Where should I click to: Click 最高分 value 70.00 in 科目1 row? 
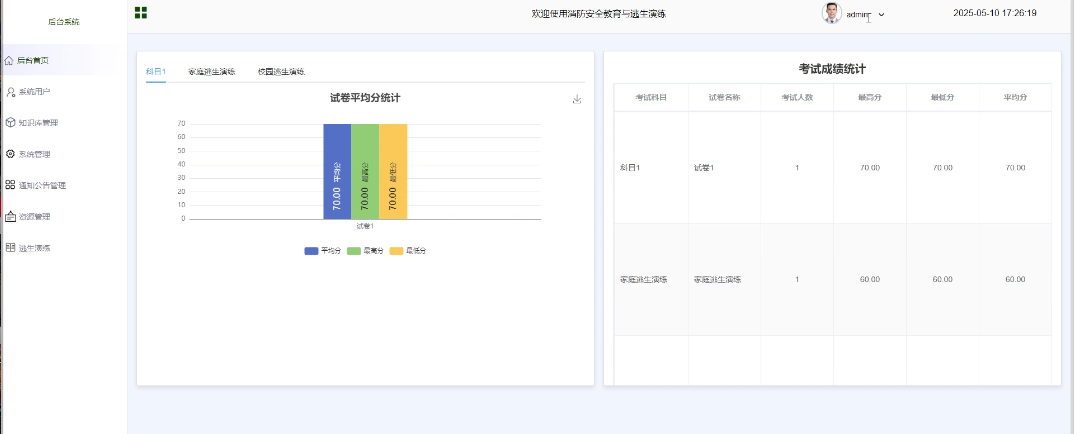click(870, 168)
